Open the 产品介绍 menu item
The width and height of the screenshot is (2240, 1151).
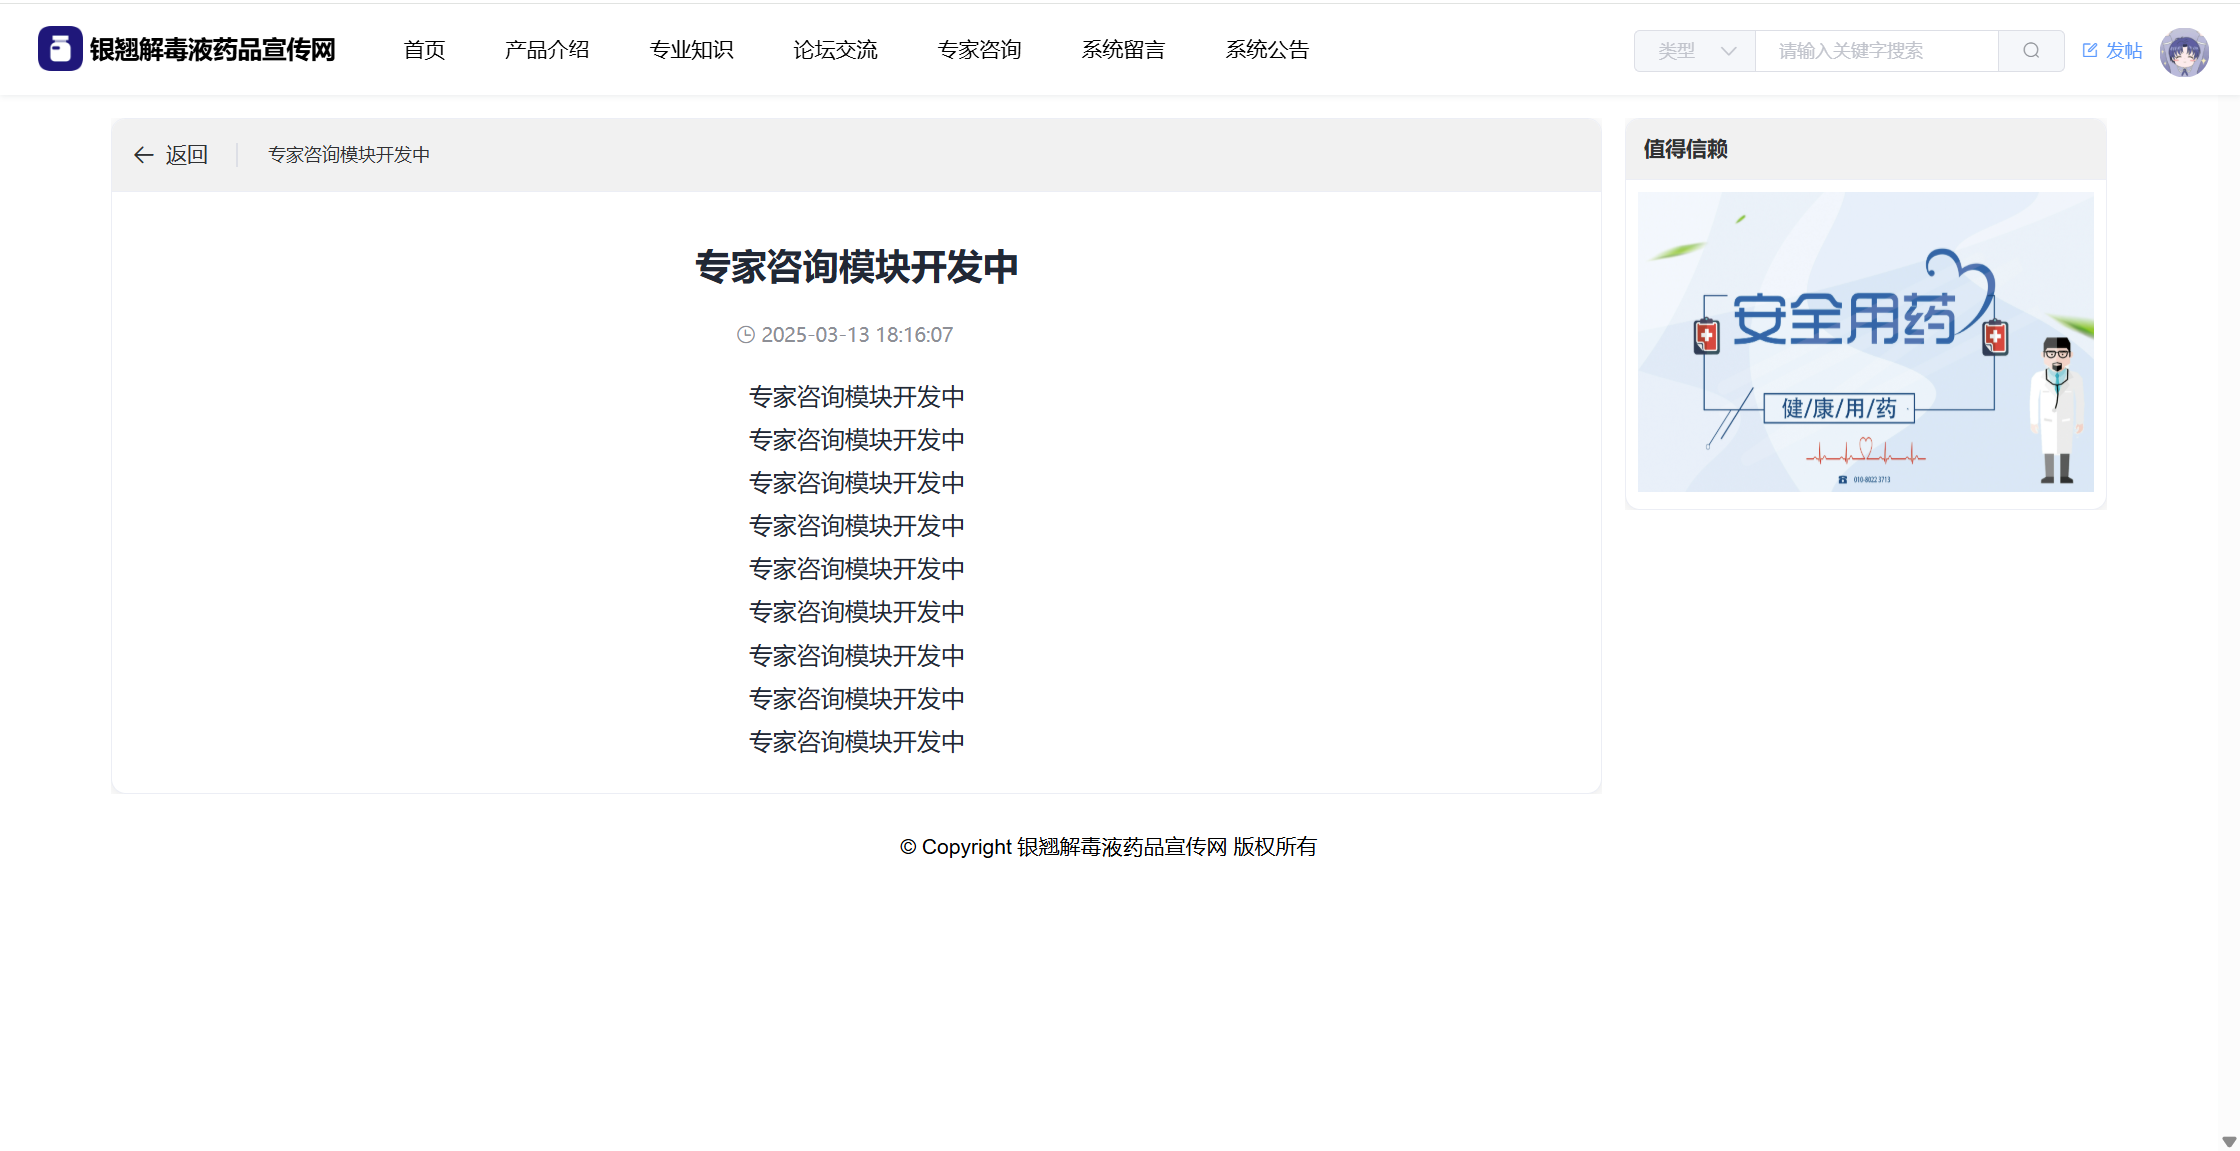[547, 50]
